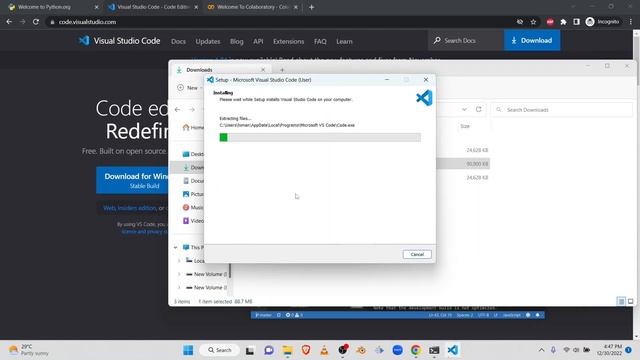Open the FAQ navigation link

[320, 41]
